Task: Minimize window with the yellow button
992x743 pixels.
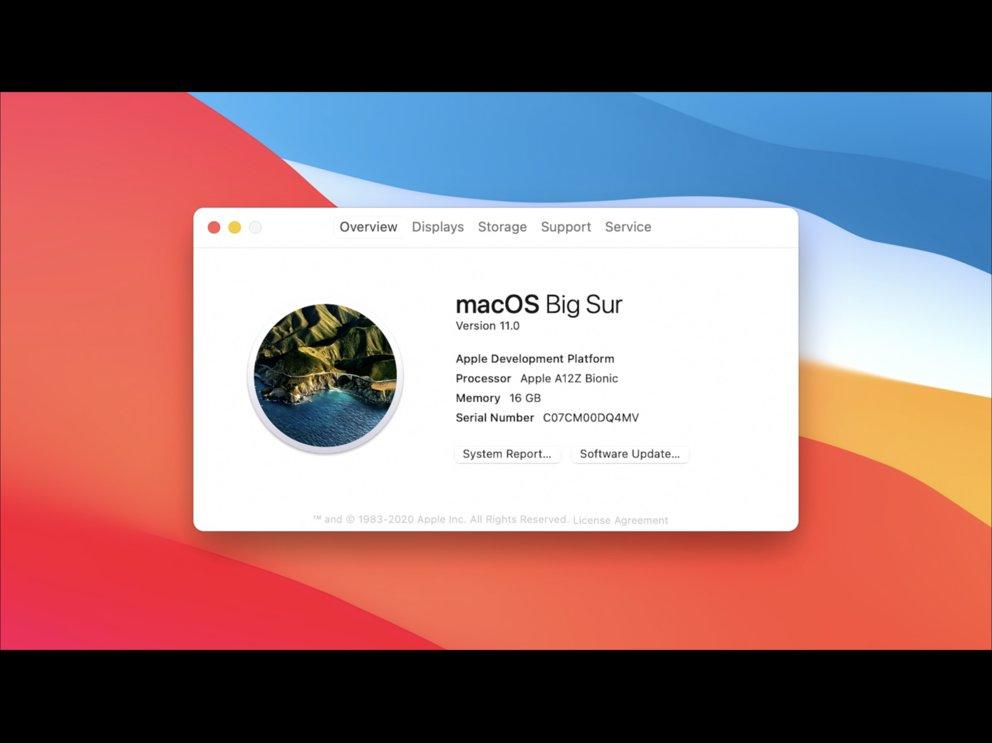Action: [x=234, y=227]
